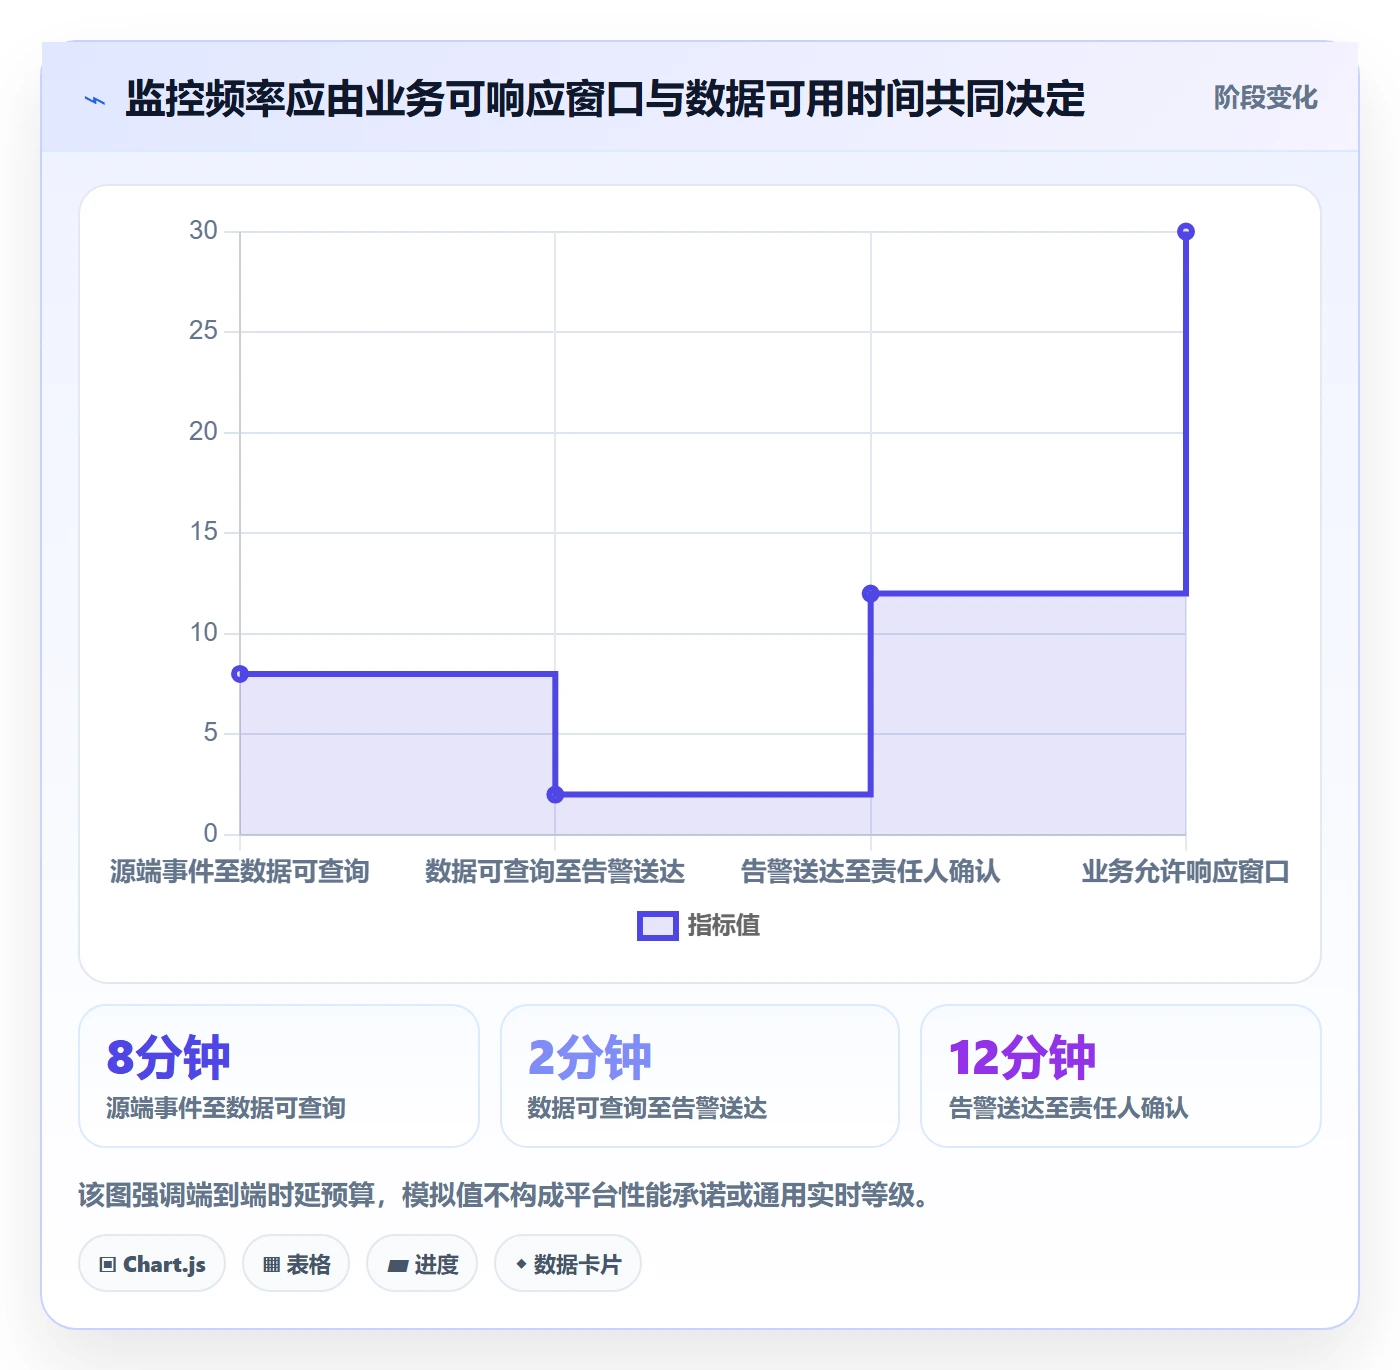Click the 阶段变化 label in the header
The width and height of the screenshot is (1400, 1370).
(x=1265, y=98)
